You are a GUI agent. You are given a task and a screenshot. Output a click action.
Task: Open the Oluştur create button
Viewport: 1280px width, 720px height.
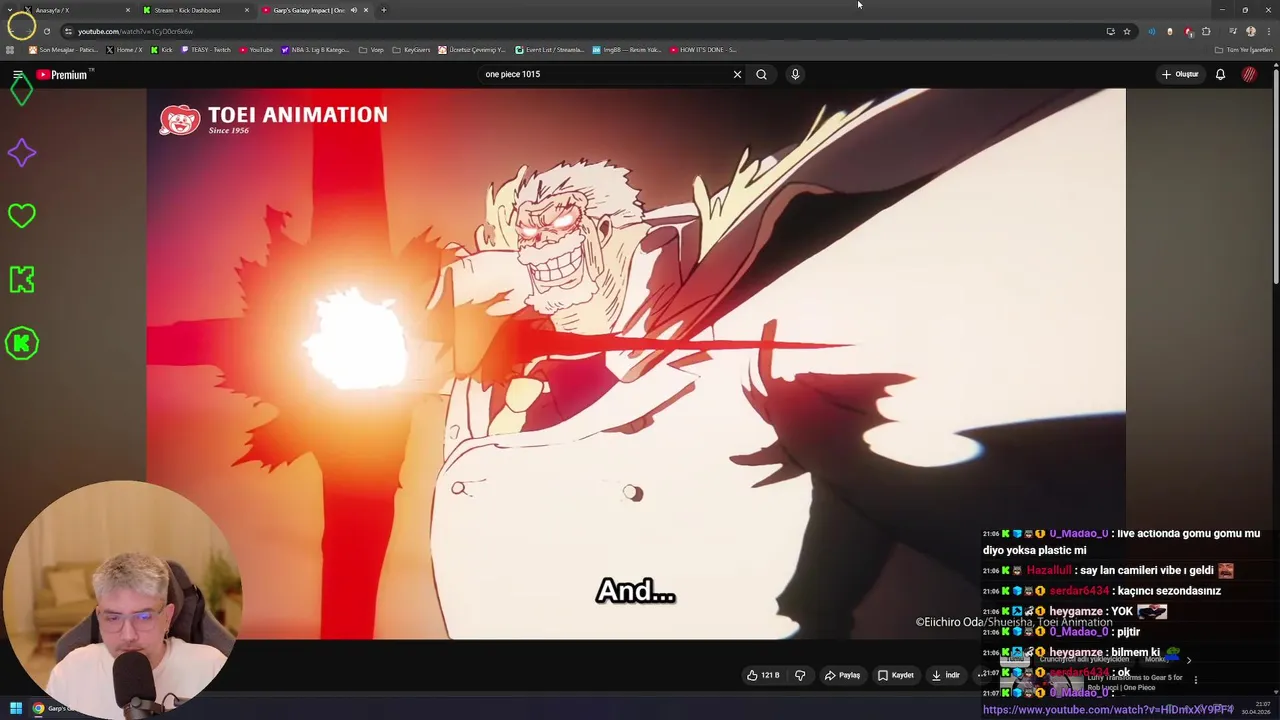[x=1180, y=74]
